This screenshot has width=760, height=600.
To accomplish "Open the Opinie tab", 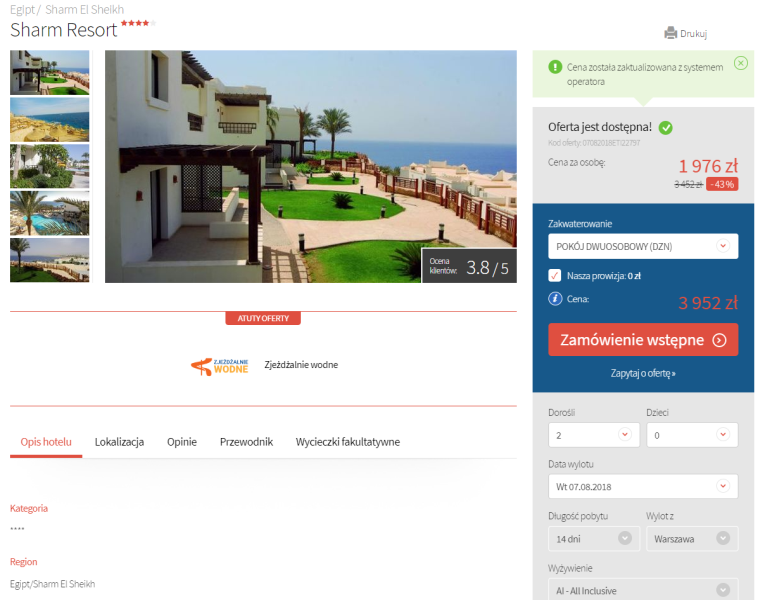I will pos(182,442).
